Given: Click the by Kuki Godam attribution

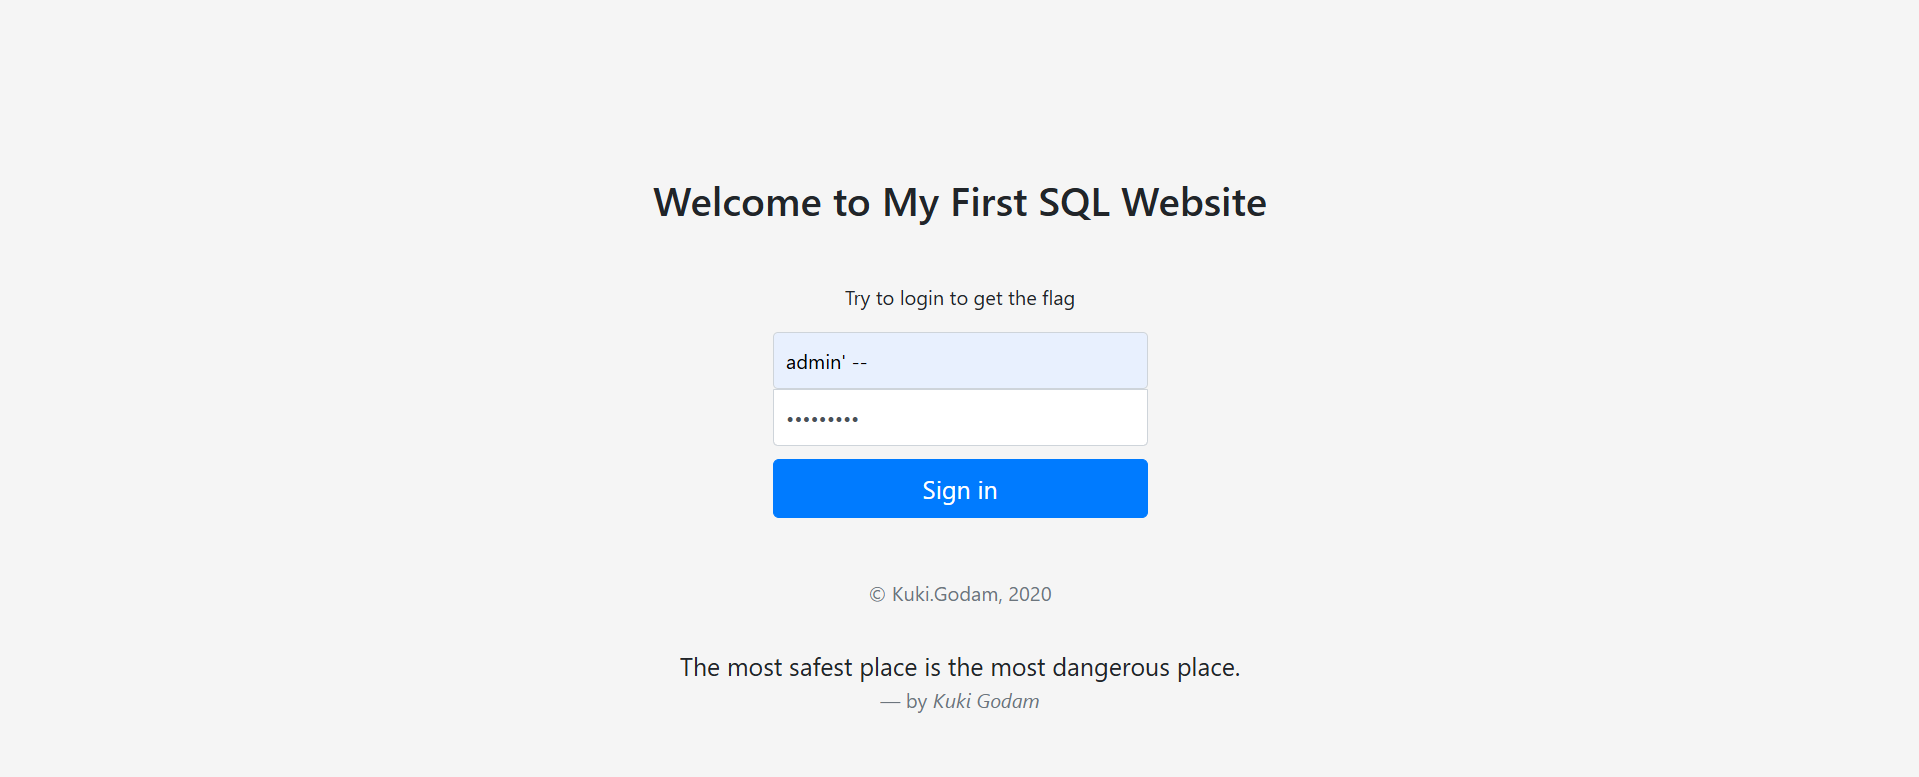Looking at the screenshot, I should click(x=960, y=701).
